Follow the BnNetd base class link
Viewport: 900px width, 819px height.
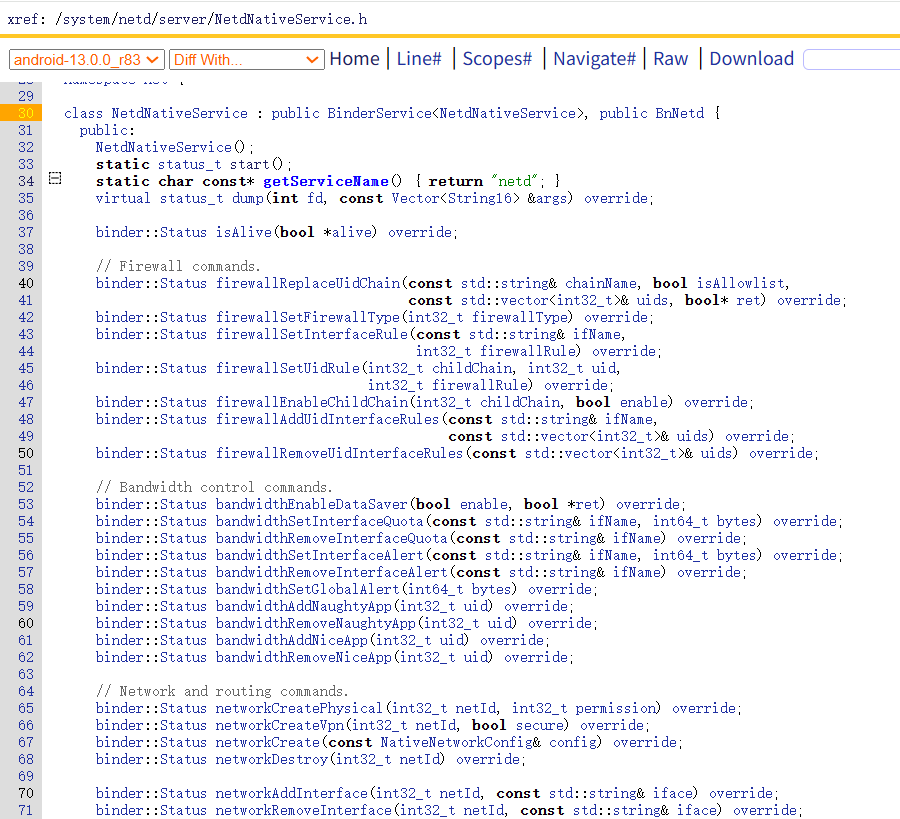680,113
